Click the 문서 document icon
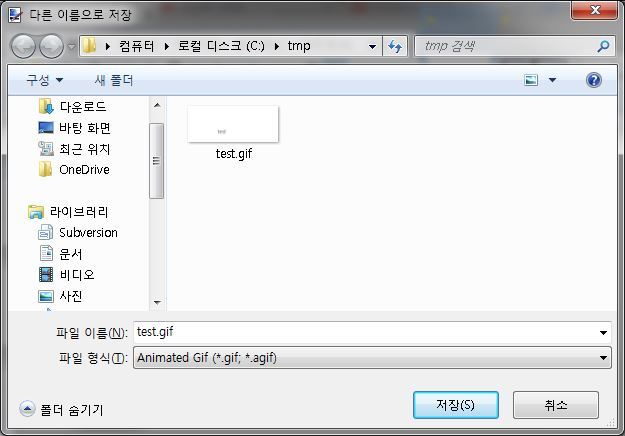Screen dimensions: 625x436 pyautogui.click(x=46, y=253)
